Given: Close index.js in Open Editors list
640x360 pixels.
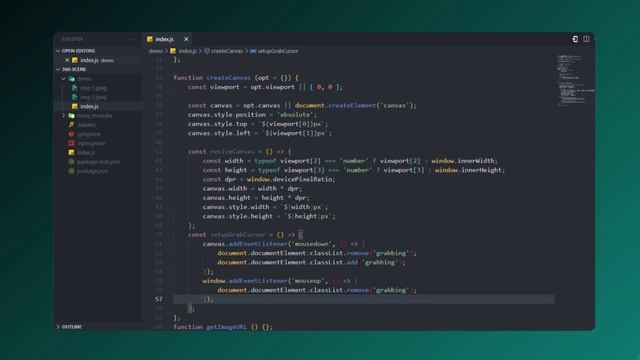Looking at the screenshot, I should [67, 60].
